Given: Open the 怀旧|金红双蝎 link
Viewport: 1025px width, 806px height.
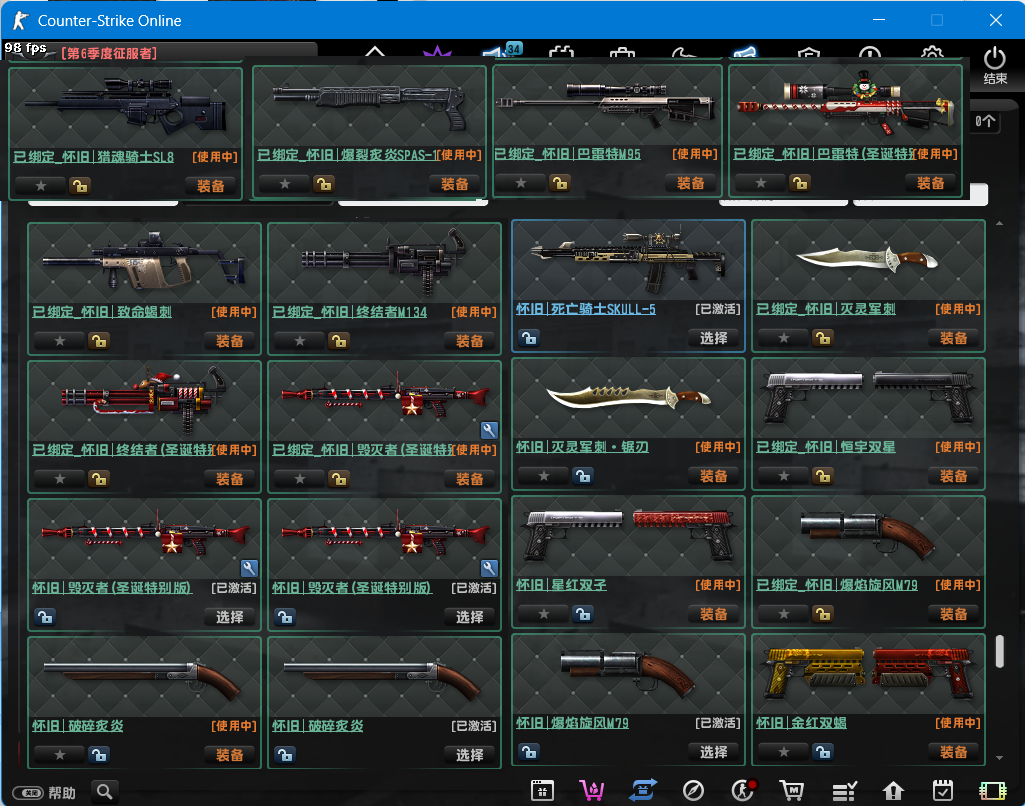Looking at the screenshot, I should point(801,722).
